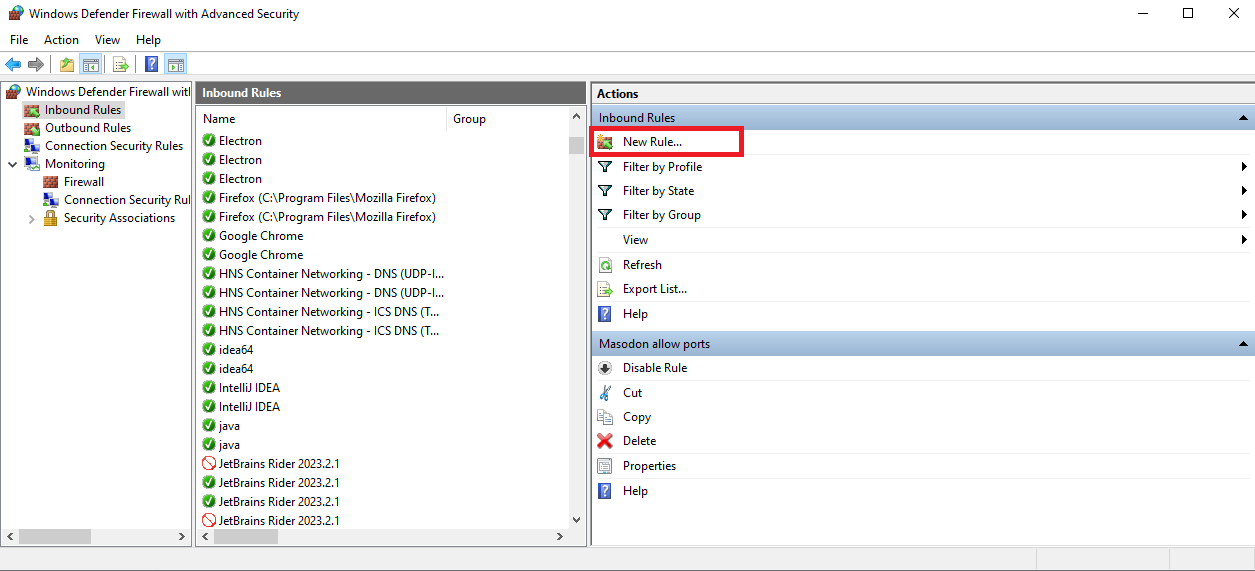Click the tree pane horizontal scrollbar left arrow
This screenshot has height=571, width=1255.
pyautogui.click(x=10, y=537)
